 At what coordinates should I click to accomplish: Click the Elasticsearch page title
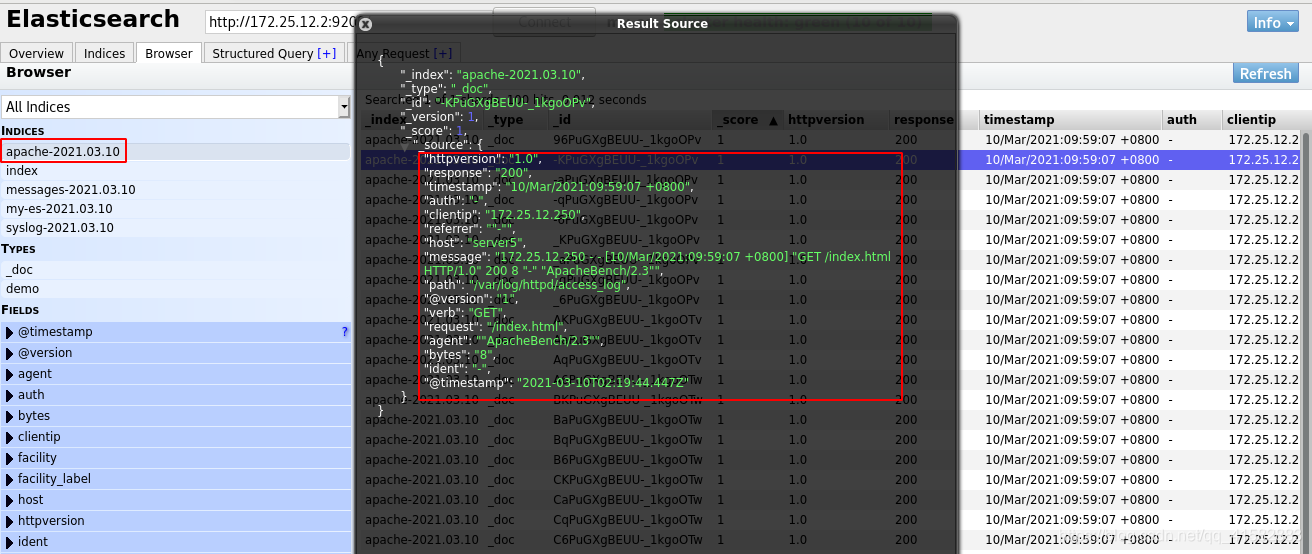point(93,19)
